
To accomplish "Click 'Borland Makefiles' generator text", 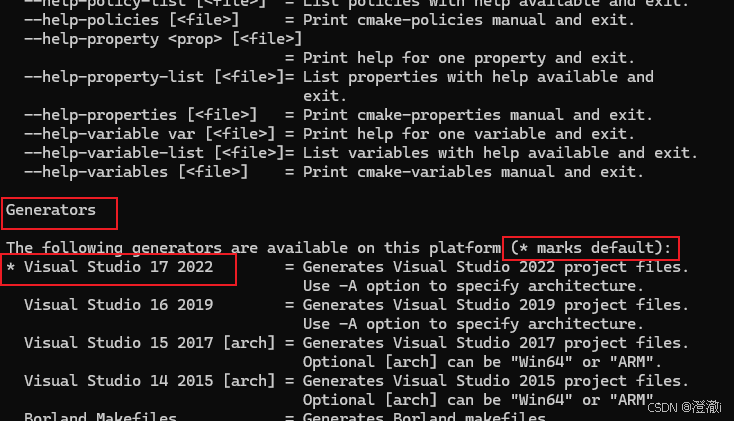I will click(x=100, y=416).
